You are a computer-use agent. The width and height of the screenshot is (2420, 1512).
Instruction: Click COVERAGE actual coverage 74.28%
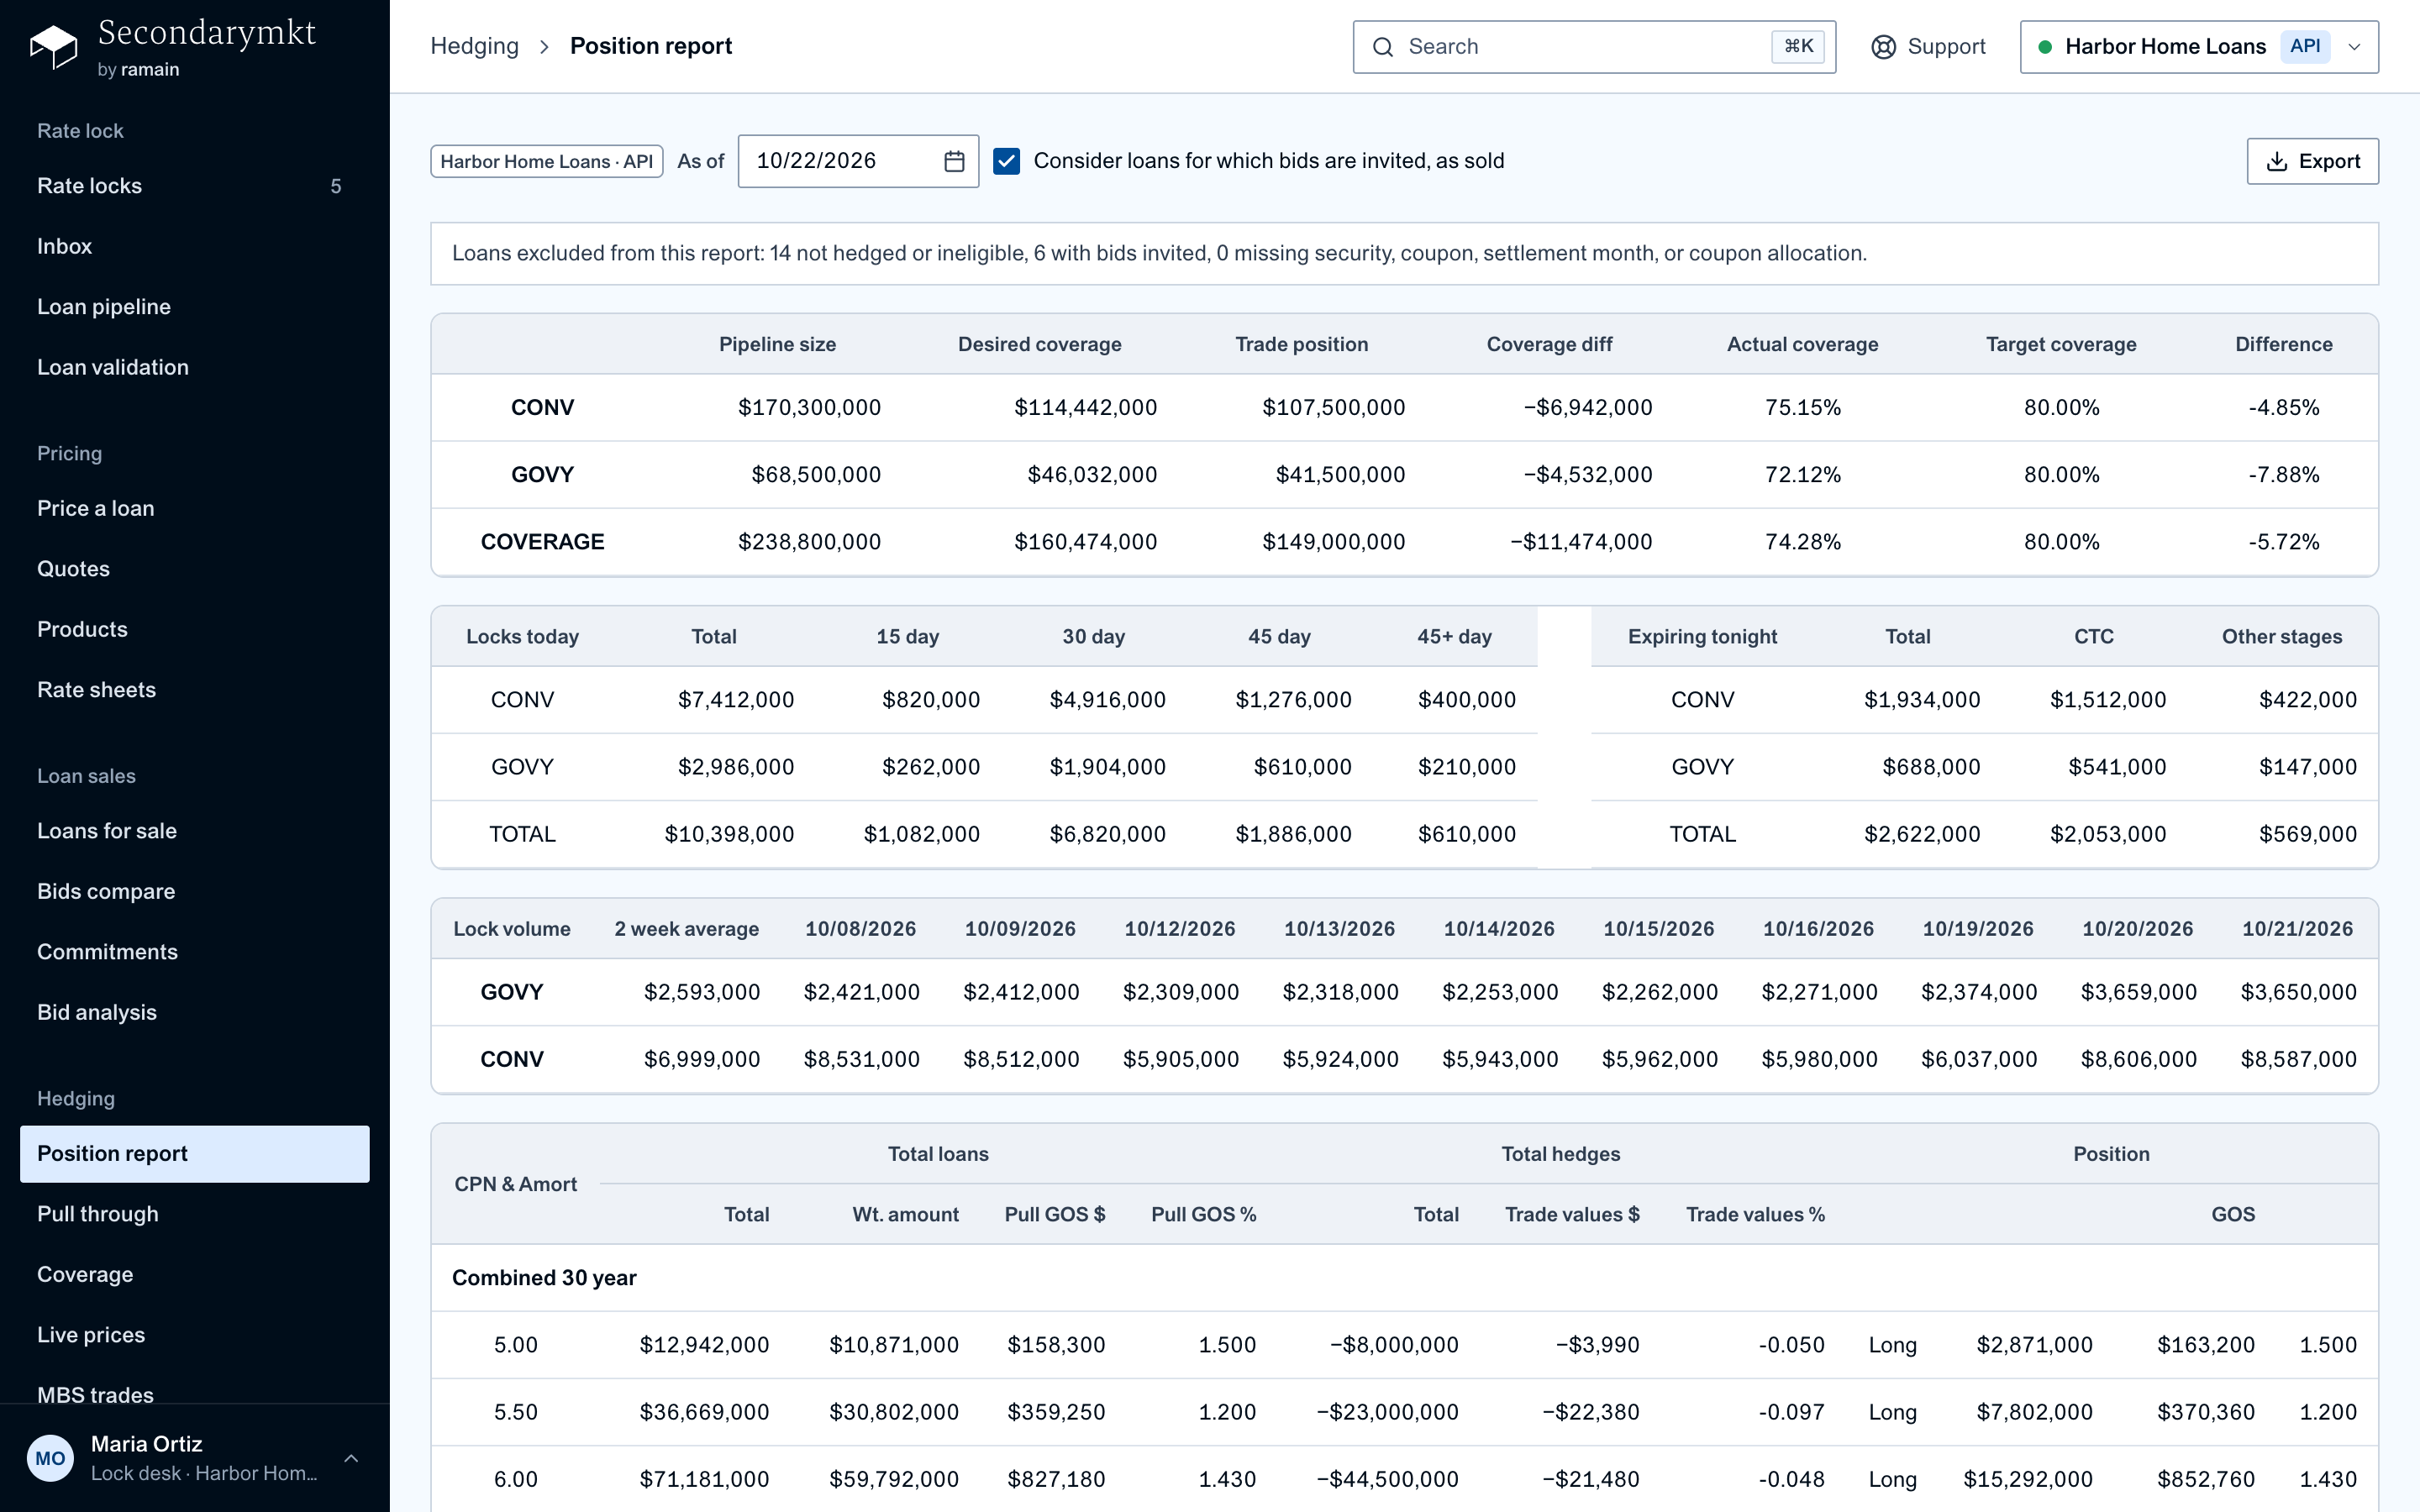pyautogui.click(x=1802, y=542)
